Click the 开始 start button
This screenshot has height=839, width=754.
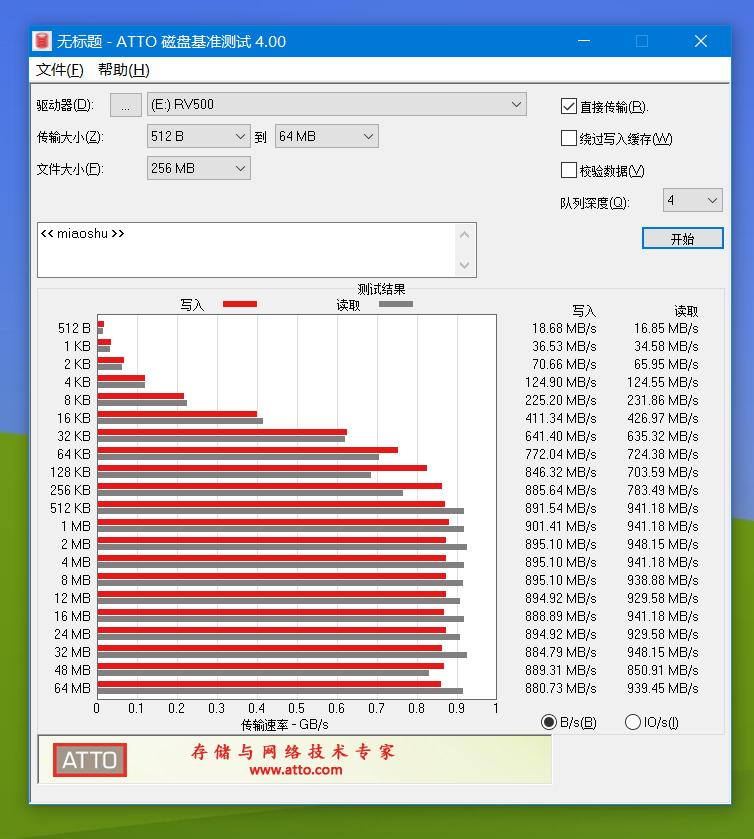click(682, 239)
